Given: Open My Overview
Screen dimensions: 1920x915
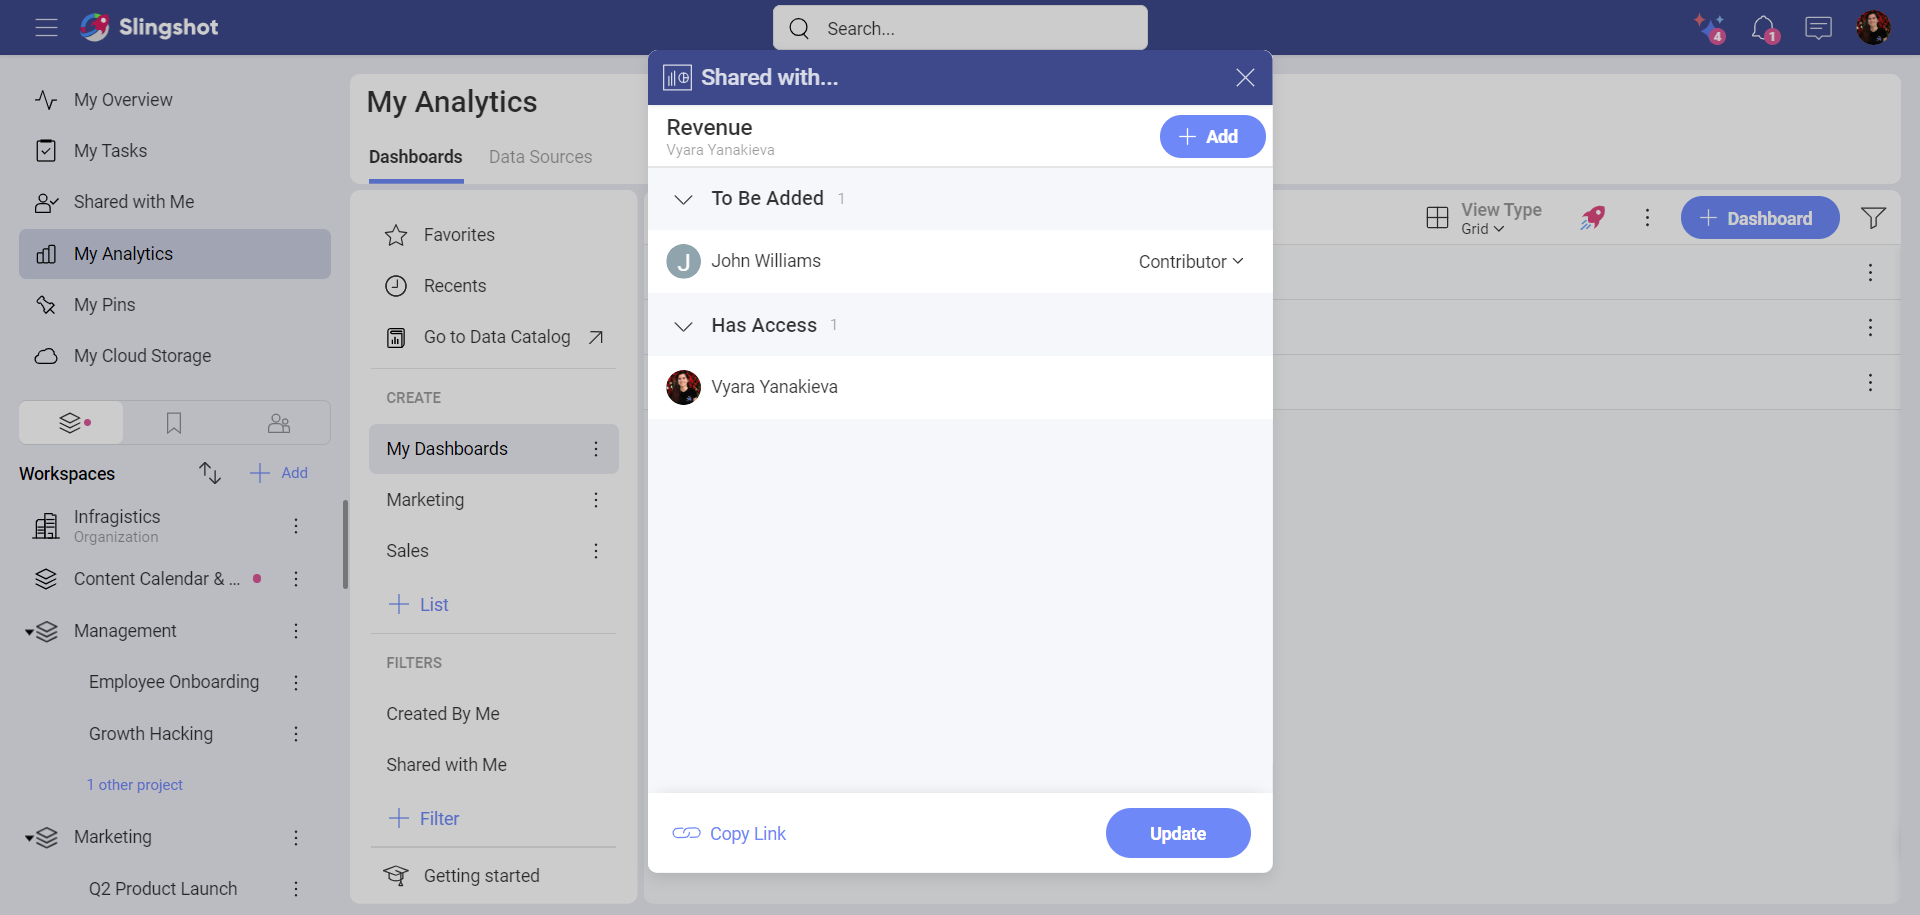Looking at the screenshot, I should [x=175, y=100].
